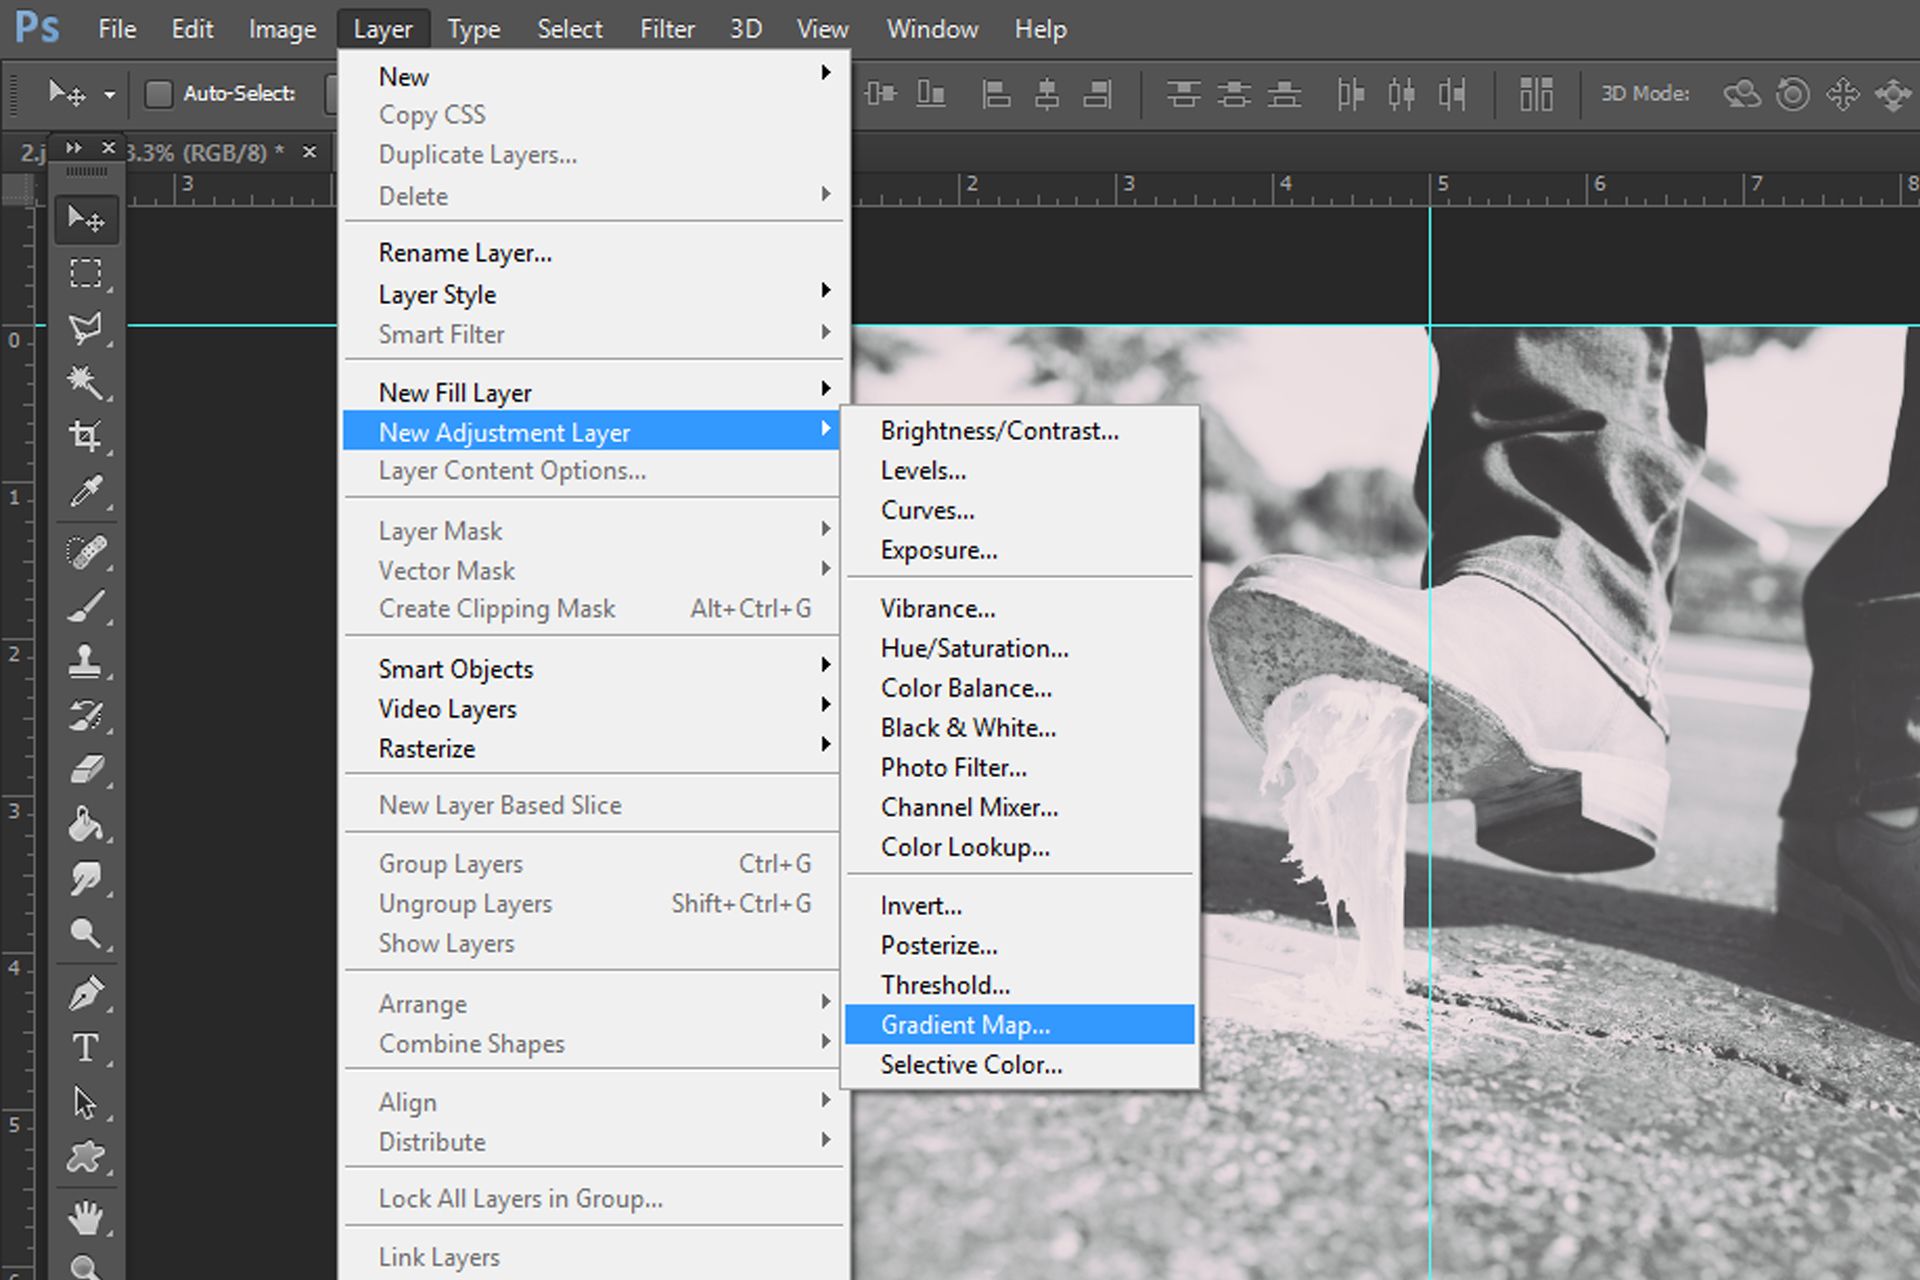Select the Move tool

(x=86, y=219)
